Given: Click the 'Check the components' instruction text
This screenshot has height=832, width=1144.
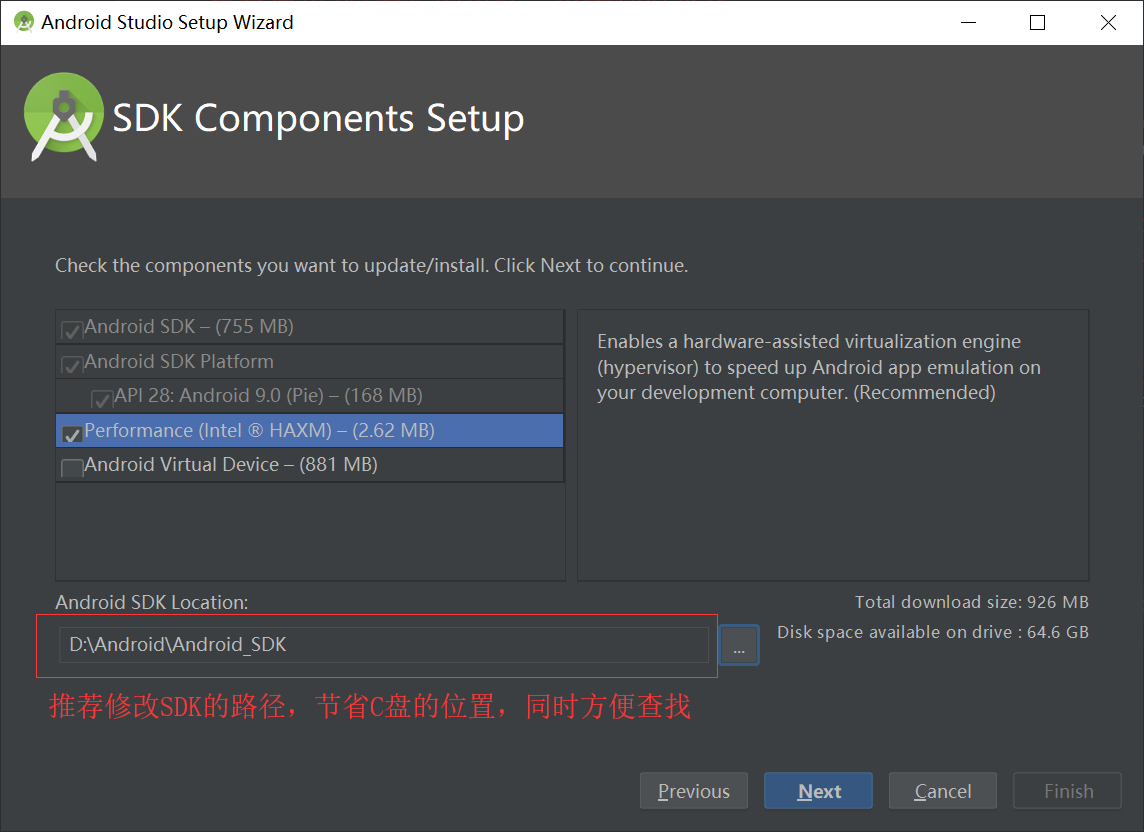Looking at the screenshot, I should (371, 266).
